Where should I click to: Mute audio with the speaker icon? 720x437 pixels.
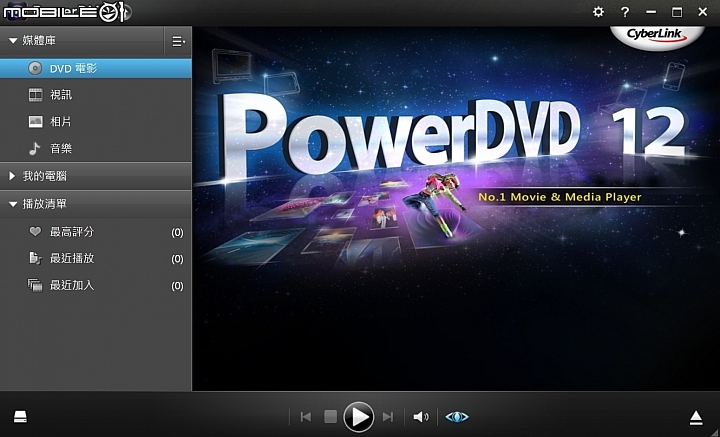(421, 417)
